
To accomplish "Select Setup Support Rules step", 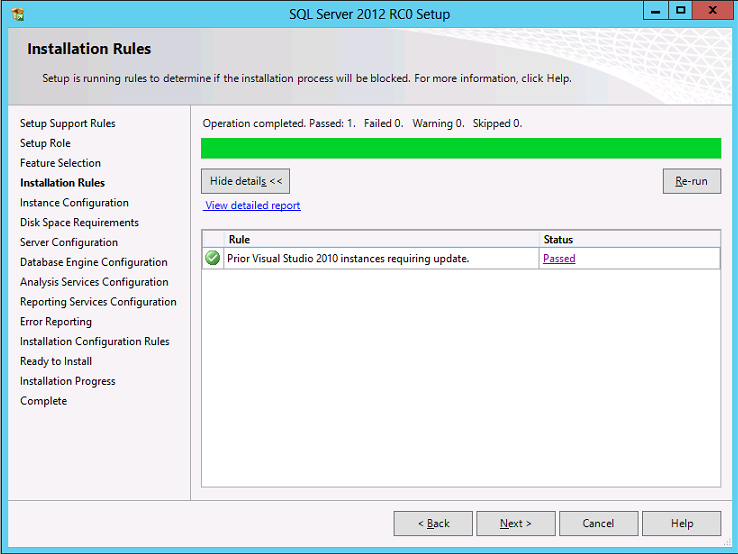I will (68, 123).
